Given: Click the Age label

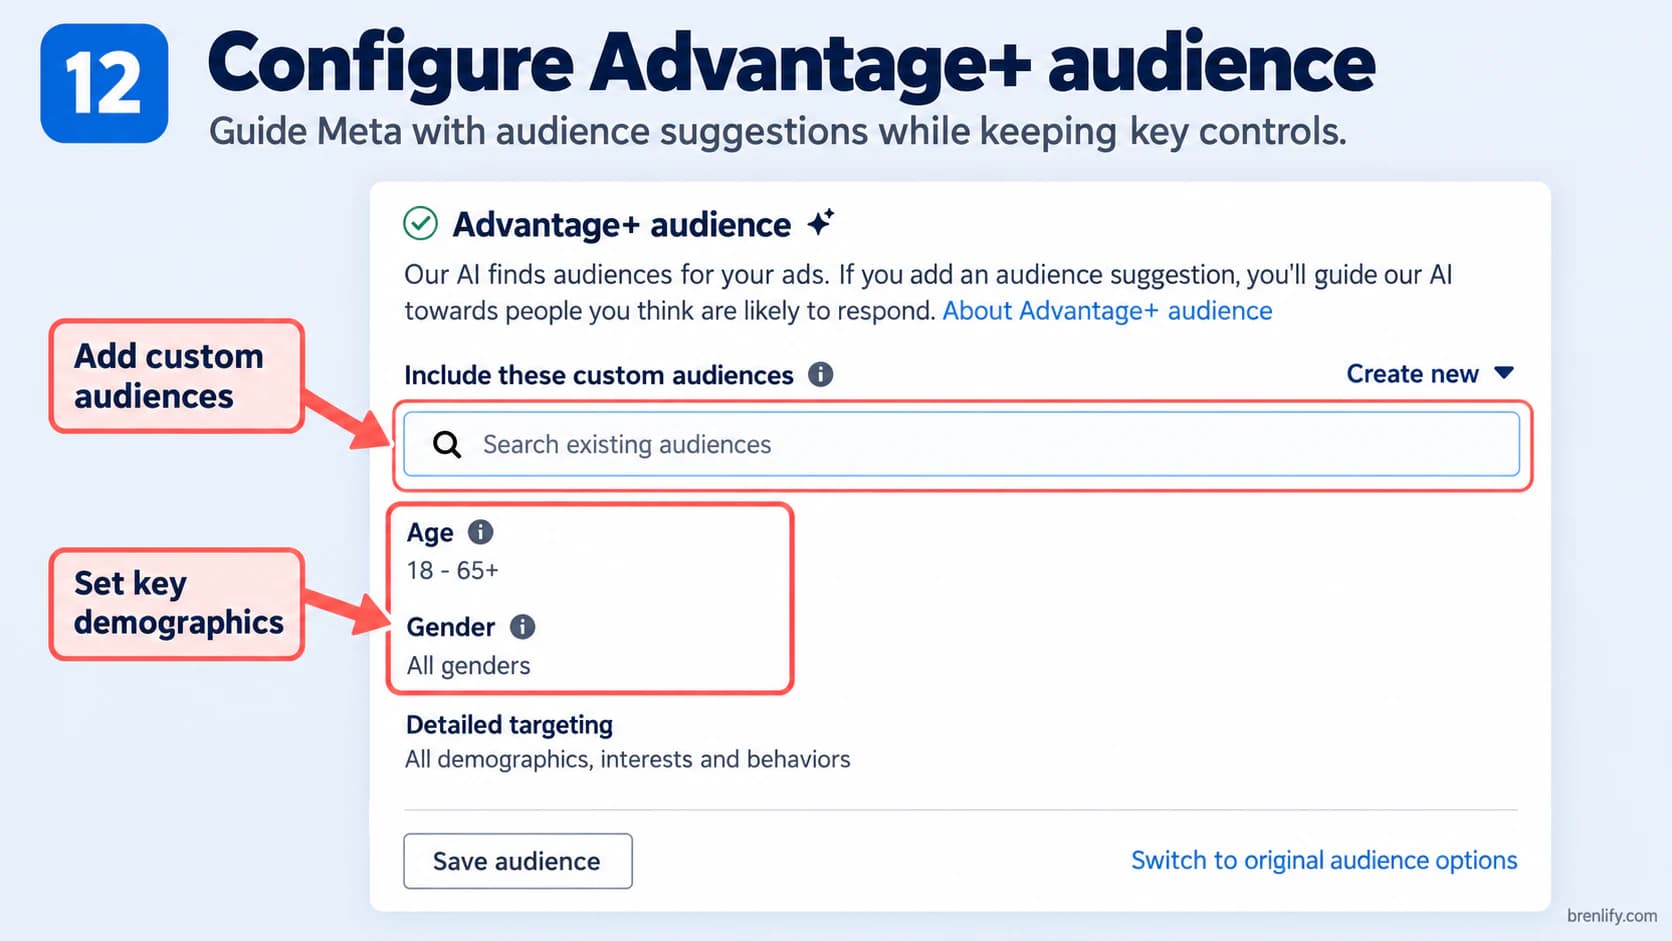Looking at the screenshot, I should (x=430, y=533).
